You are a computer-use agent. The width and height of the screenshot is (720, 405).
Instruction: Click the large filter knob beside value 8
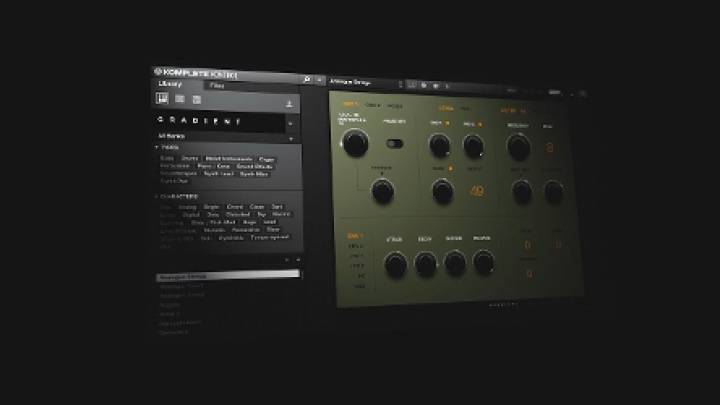coord(518,147)
